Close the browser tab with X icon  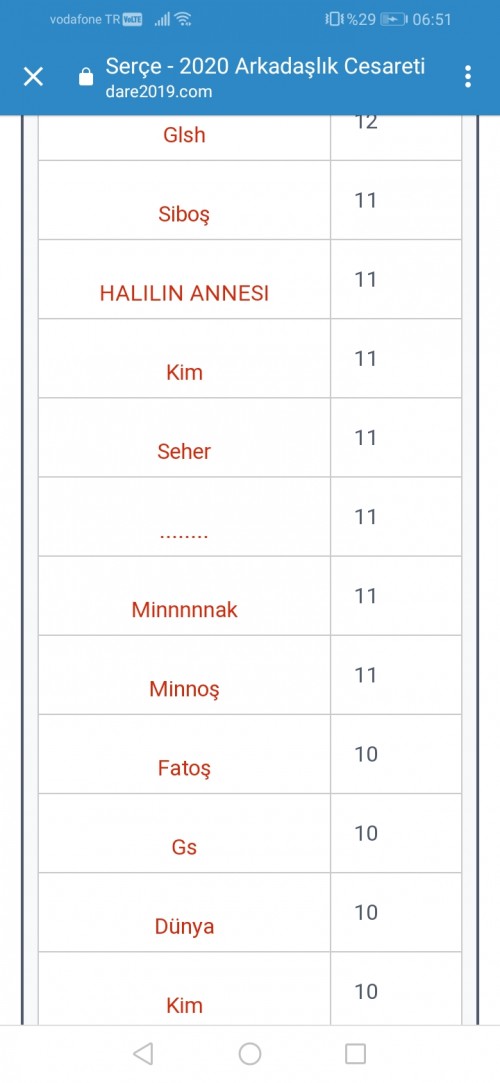click(x=33, y=76)
